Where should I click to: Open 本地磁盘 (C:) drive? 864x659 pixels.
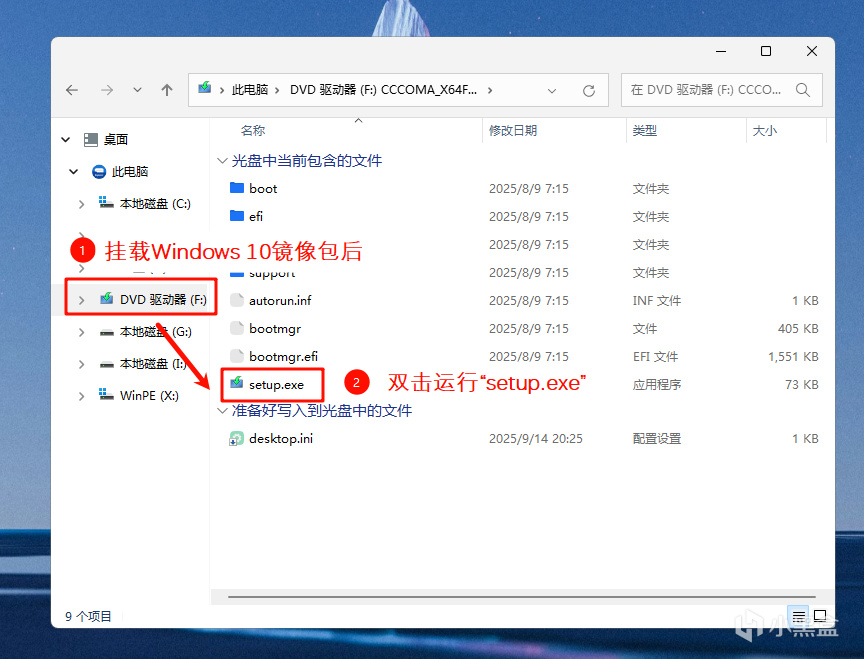tap(155, 204)
